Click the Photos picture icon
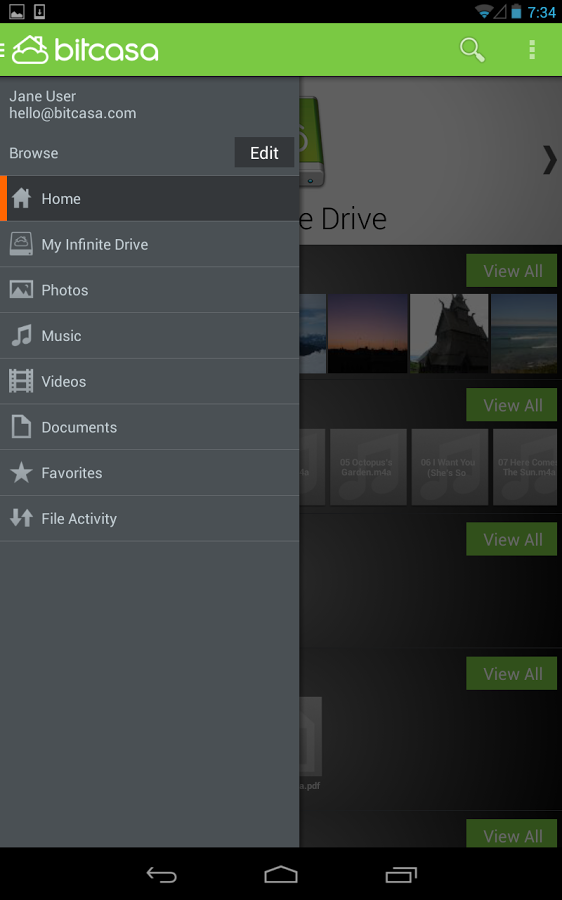562x900 pixels. tap(21, 289)
